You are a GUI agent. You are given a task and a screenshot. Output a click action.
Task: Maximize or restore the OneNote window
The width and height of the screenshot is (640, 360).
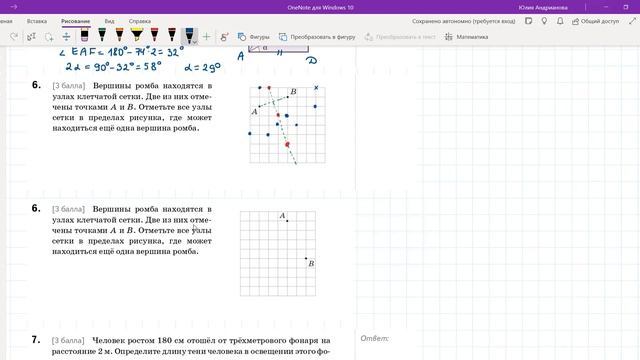pos(626,7)
